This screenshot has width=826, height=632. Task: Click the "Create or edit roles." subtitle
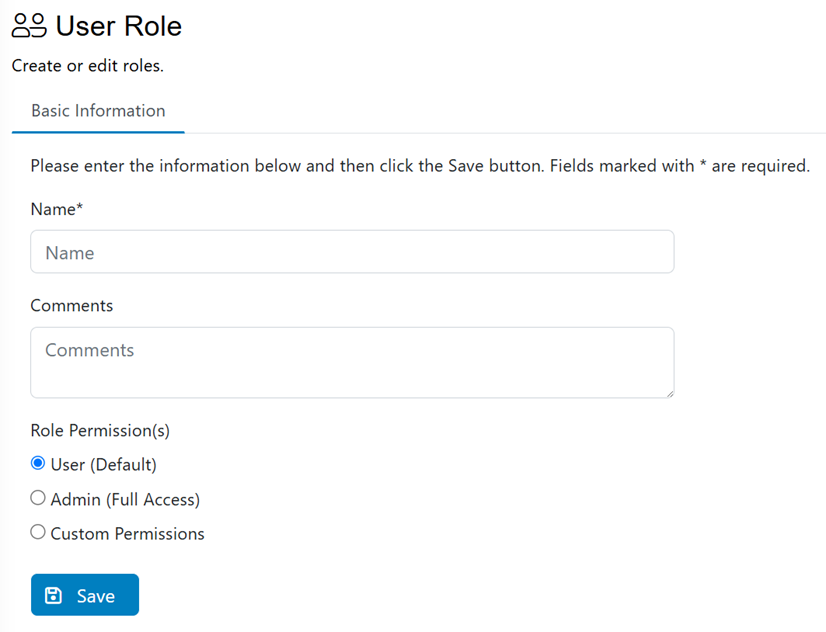point(88,66)
